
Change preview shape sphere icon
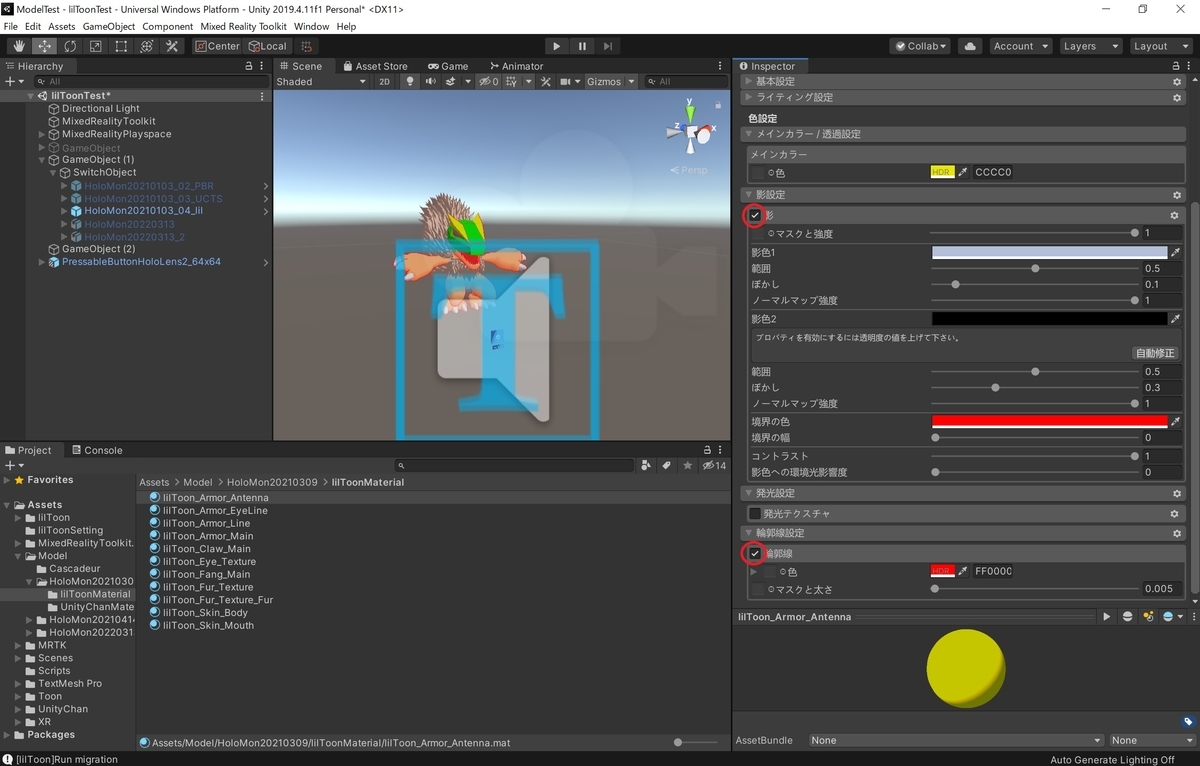click(x=1128, y=617)
